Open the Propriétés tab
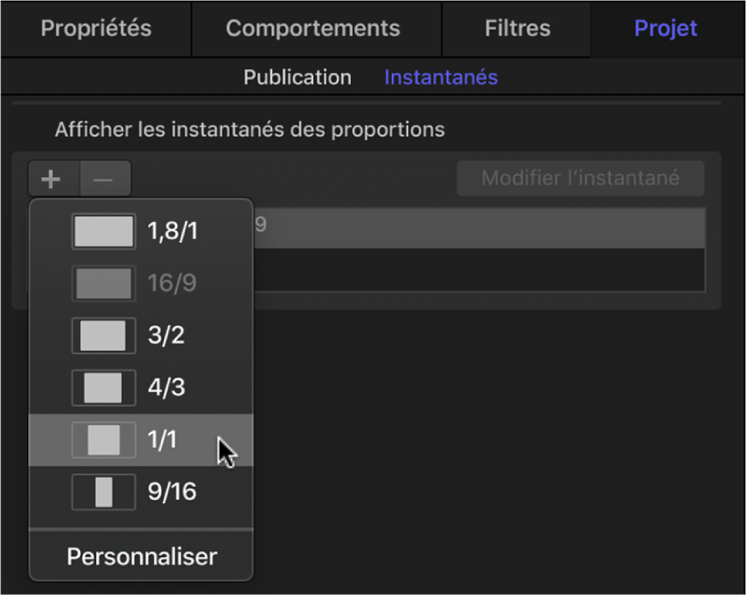 (x=96, y=28)
